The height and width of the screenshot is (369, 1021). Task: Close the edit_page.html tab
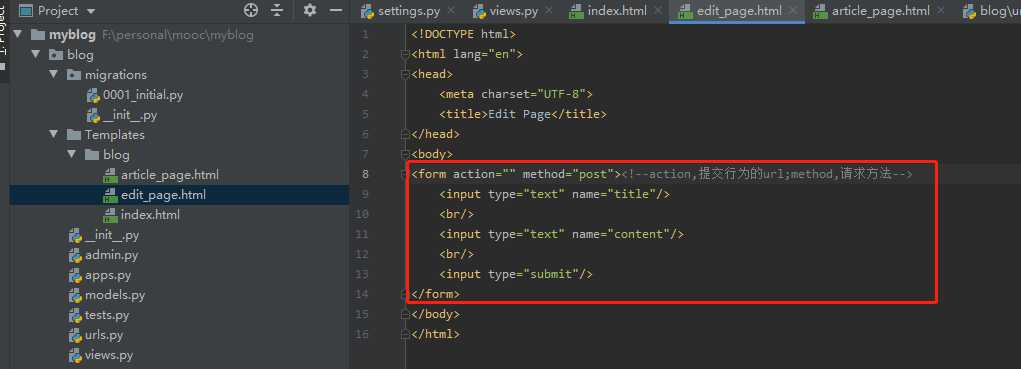click(x=792, y=11)
